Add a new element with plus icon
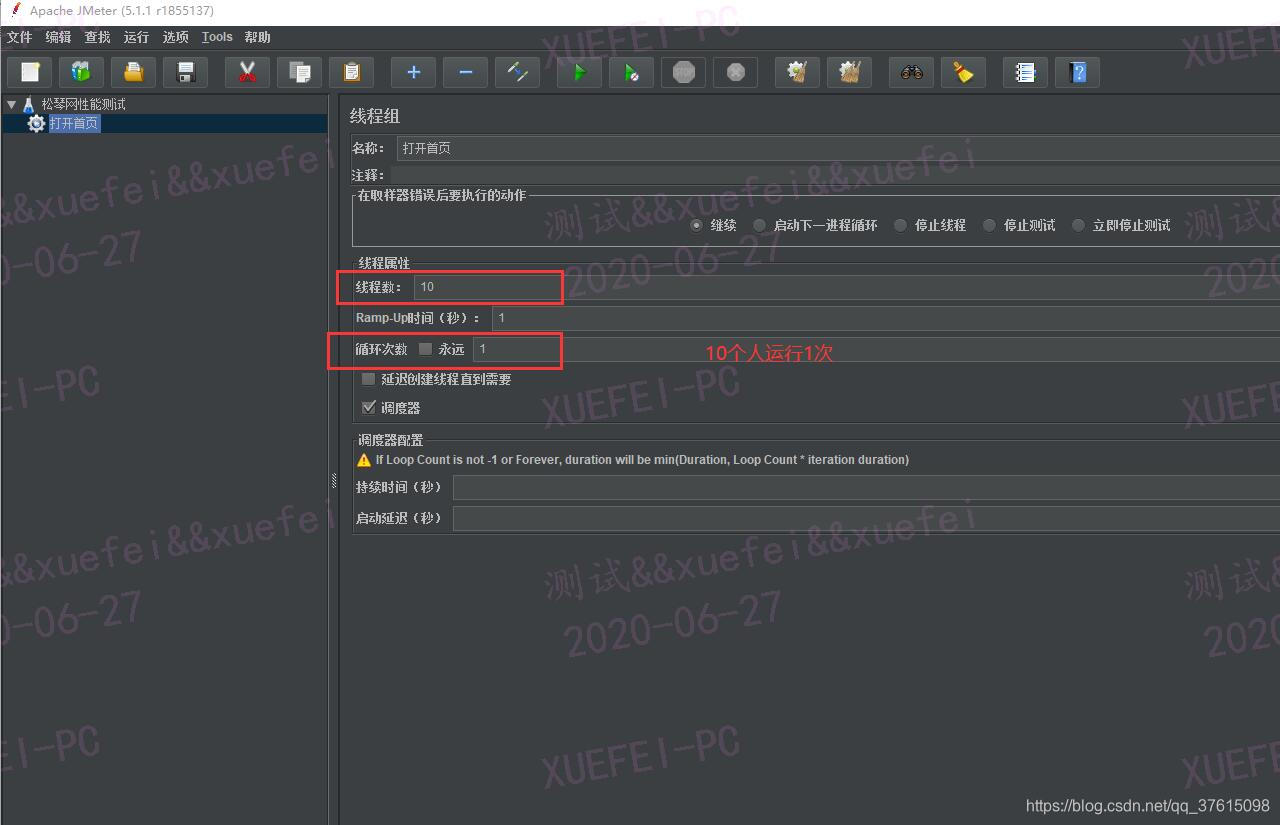The width and height of the screenshot is (1280, 825). [x=413, y=72]
